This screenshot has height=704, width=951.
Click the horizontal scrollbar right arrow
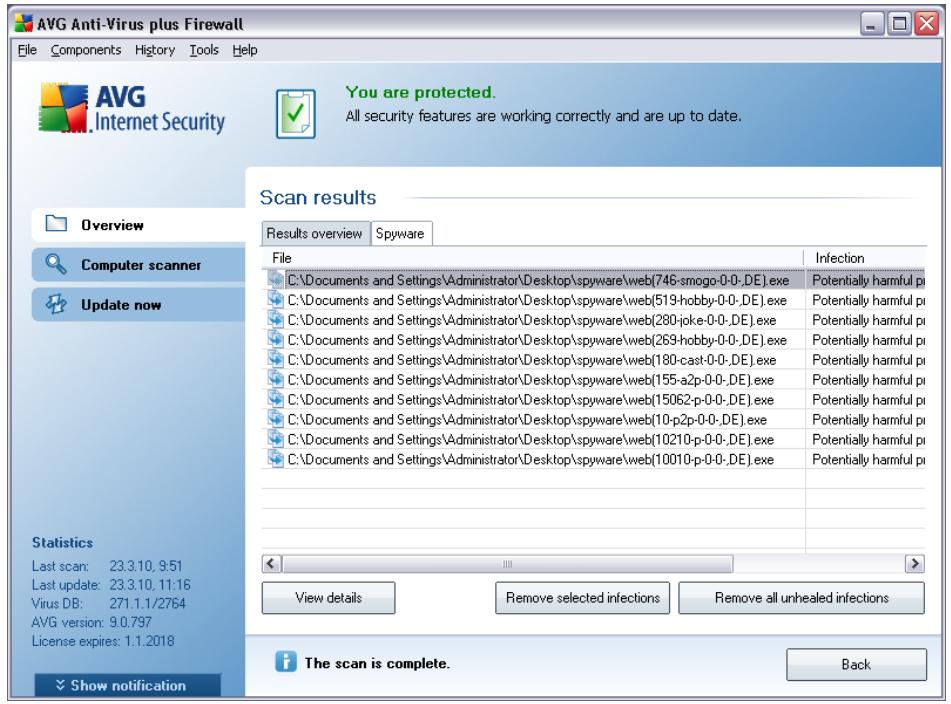tap(915, 564)
